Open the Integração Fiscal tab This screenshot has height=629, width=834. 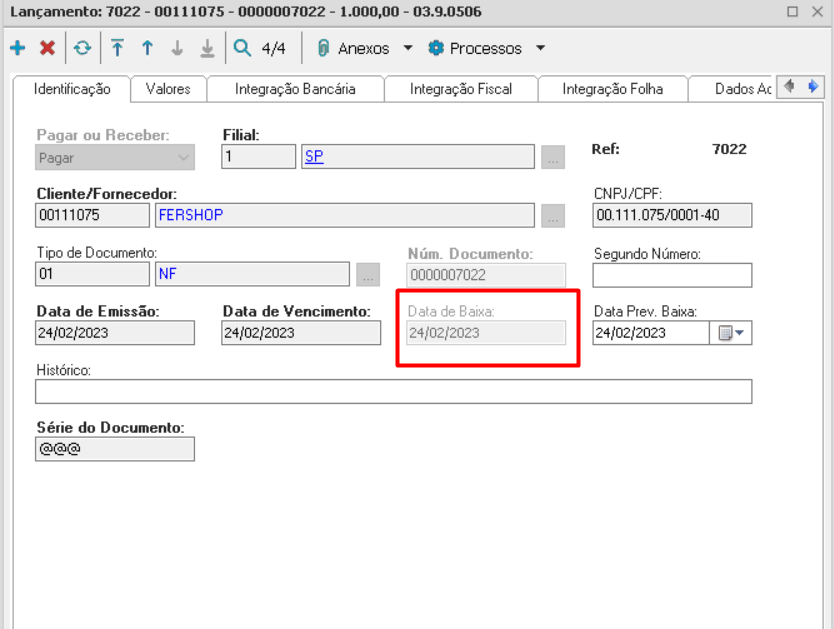coord(461,89)
